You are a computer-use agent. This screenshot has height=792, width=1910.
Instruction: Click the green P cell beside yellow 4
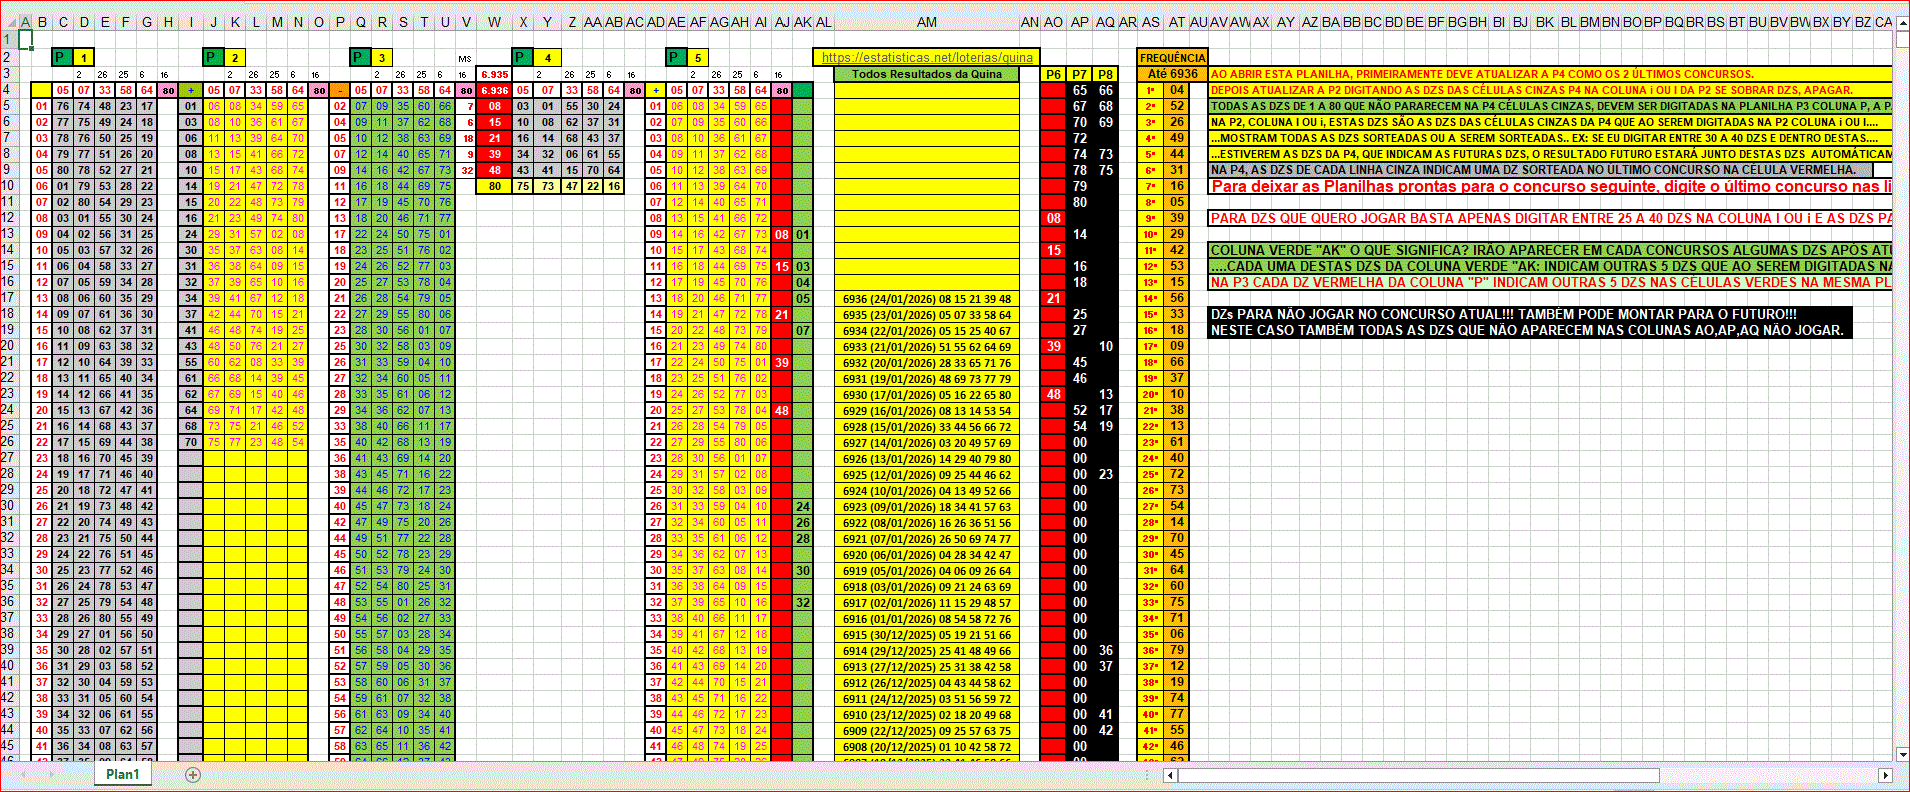point(523,58)
